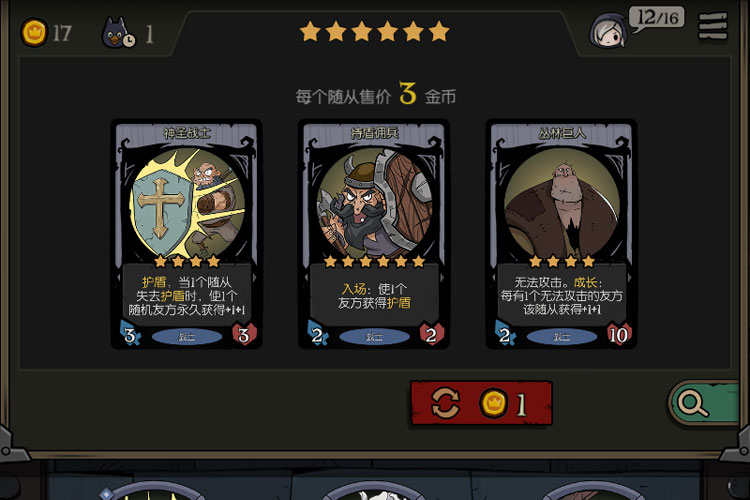Open the magnifying glass search button
Viewport: 750px width, 500px height.
pos(704,403)
